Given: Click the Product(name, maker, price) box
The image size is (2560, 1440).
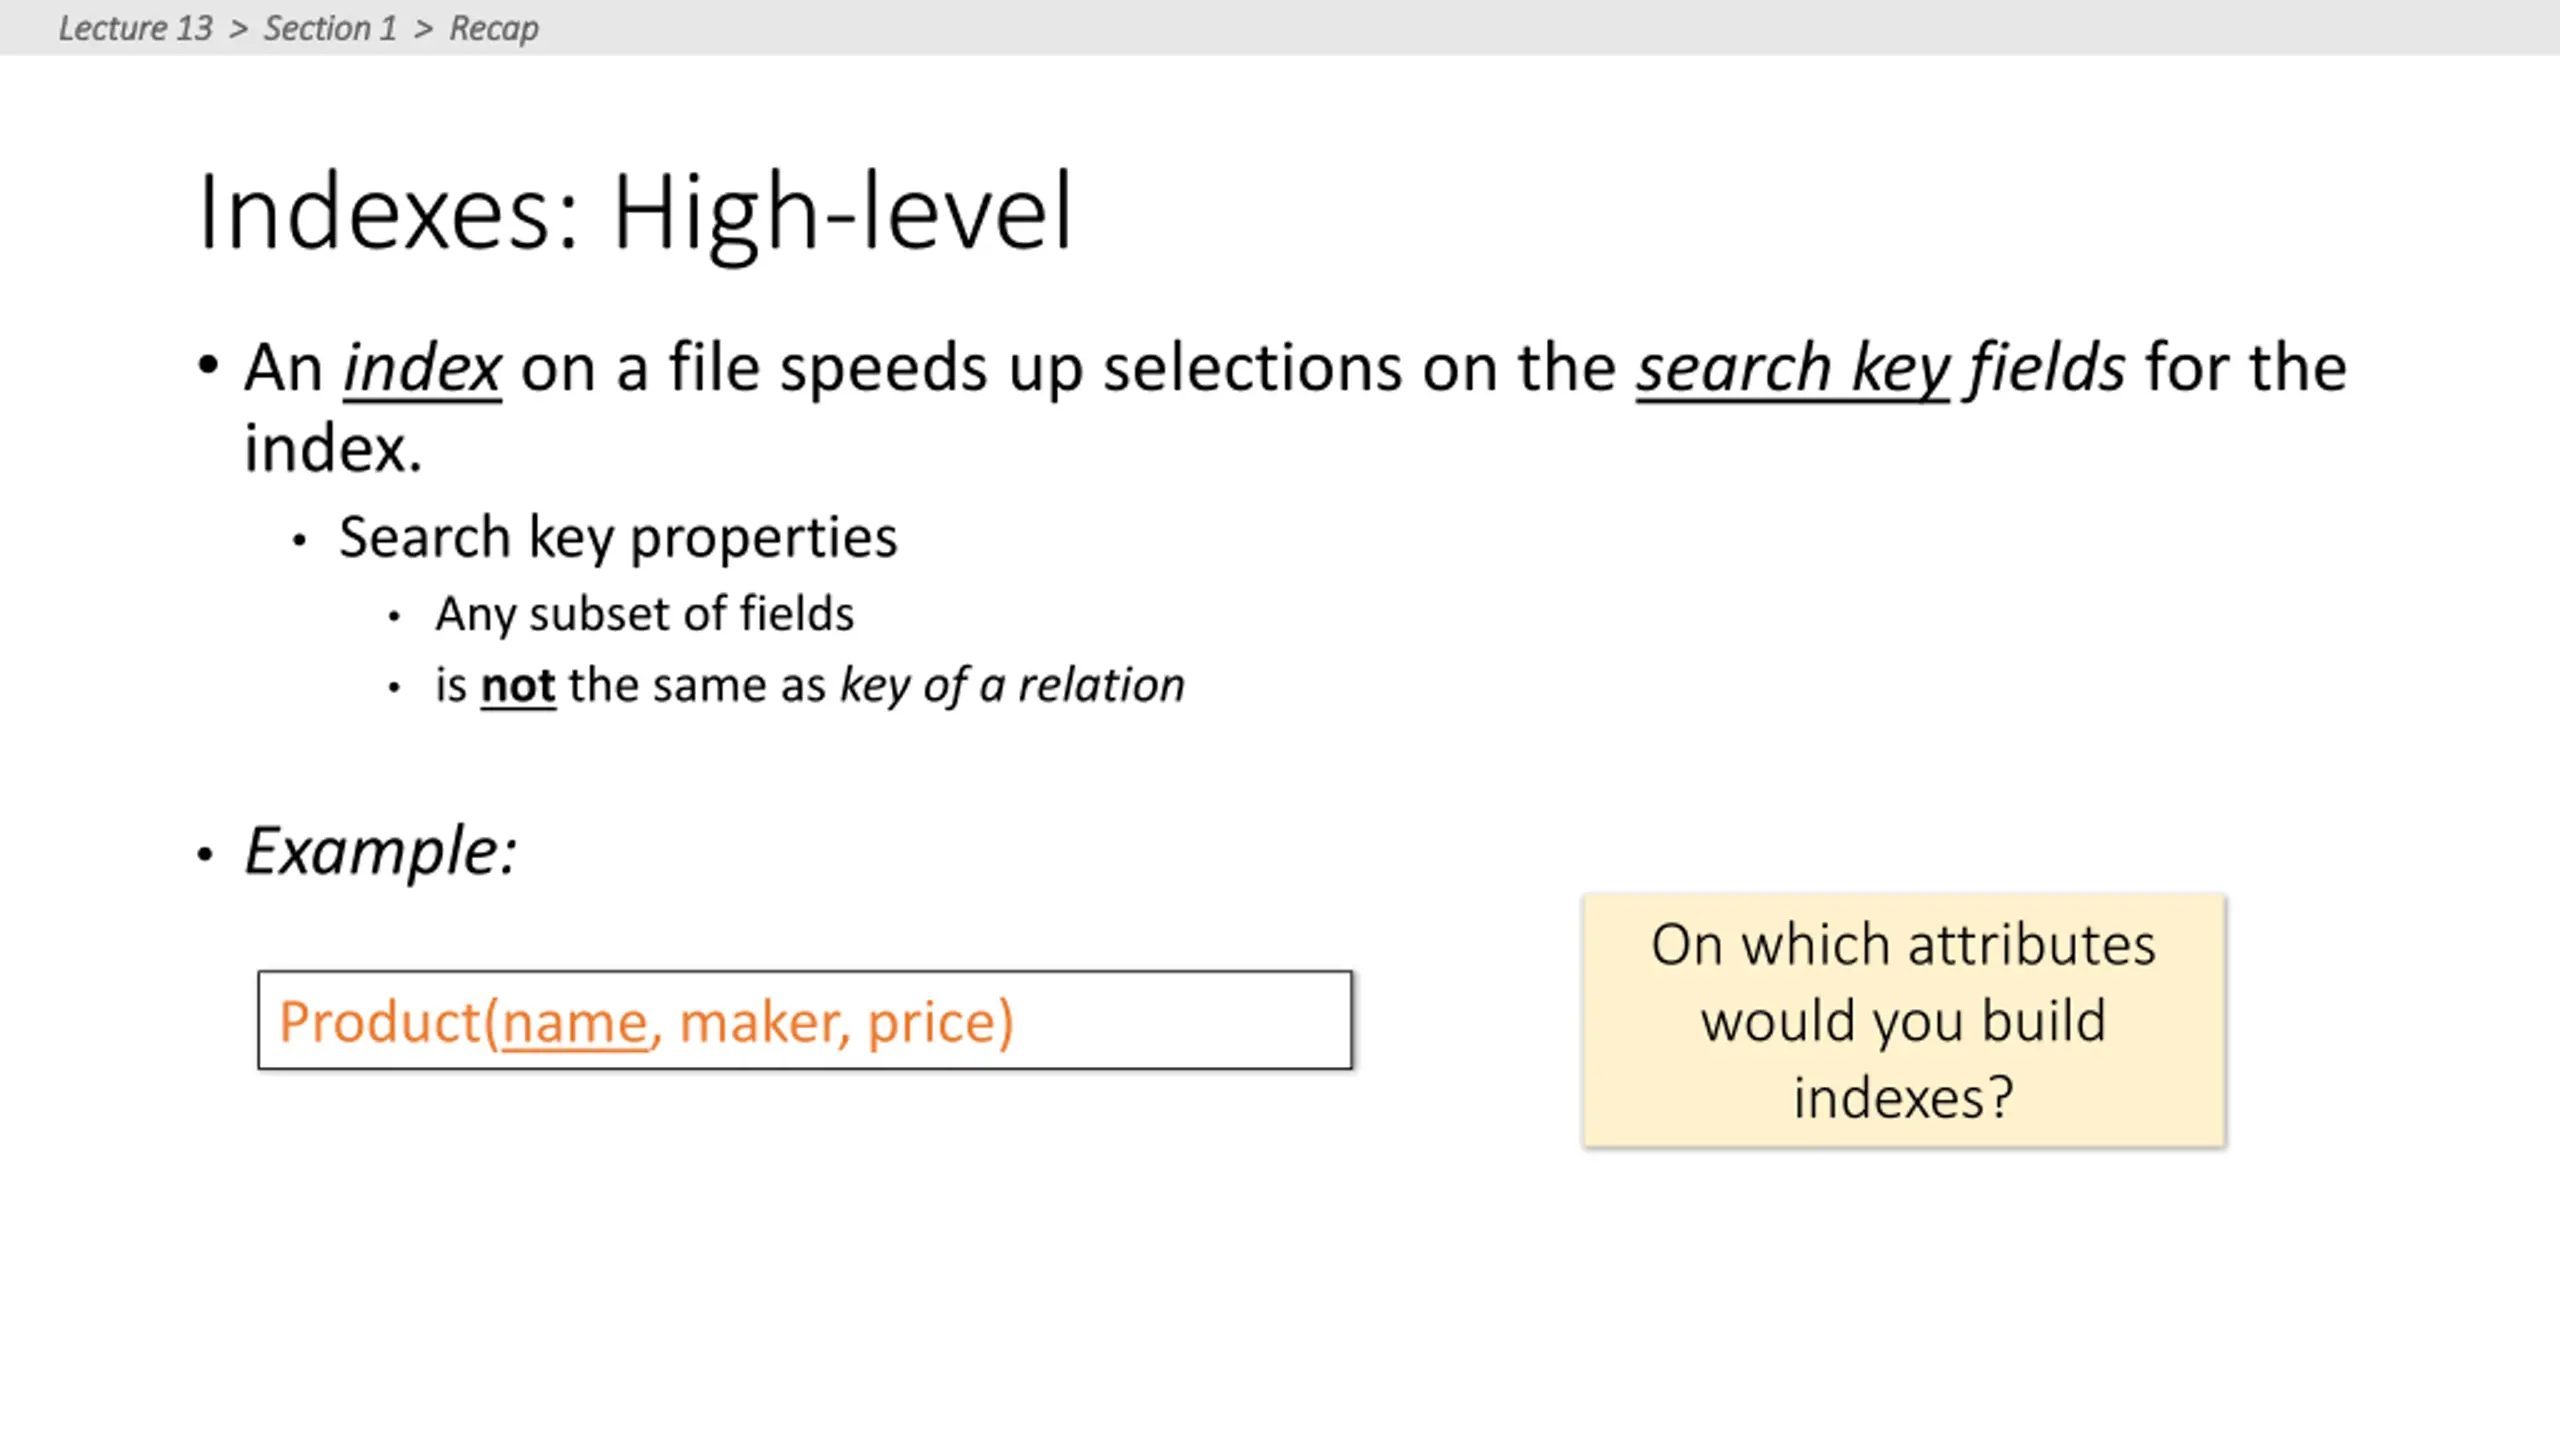Looking at the screenshot, I should click(805, 1020).
